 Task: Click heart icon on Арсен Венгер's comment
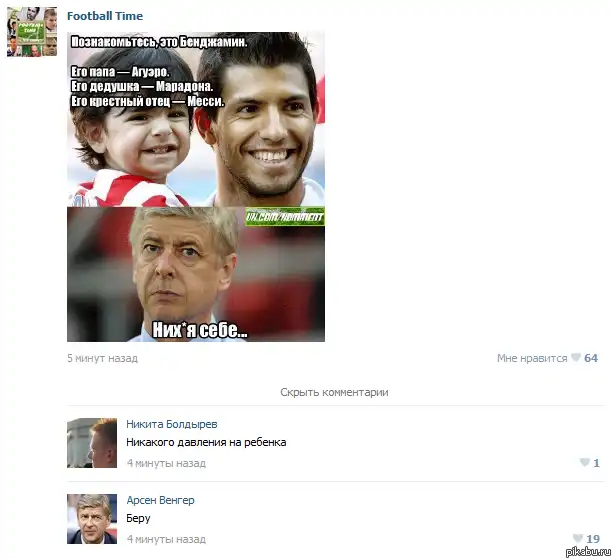tap(578, 539)
